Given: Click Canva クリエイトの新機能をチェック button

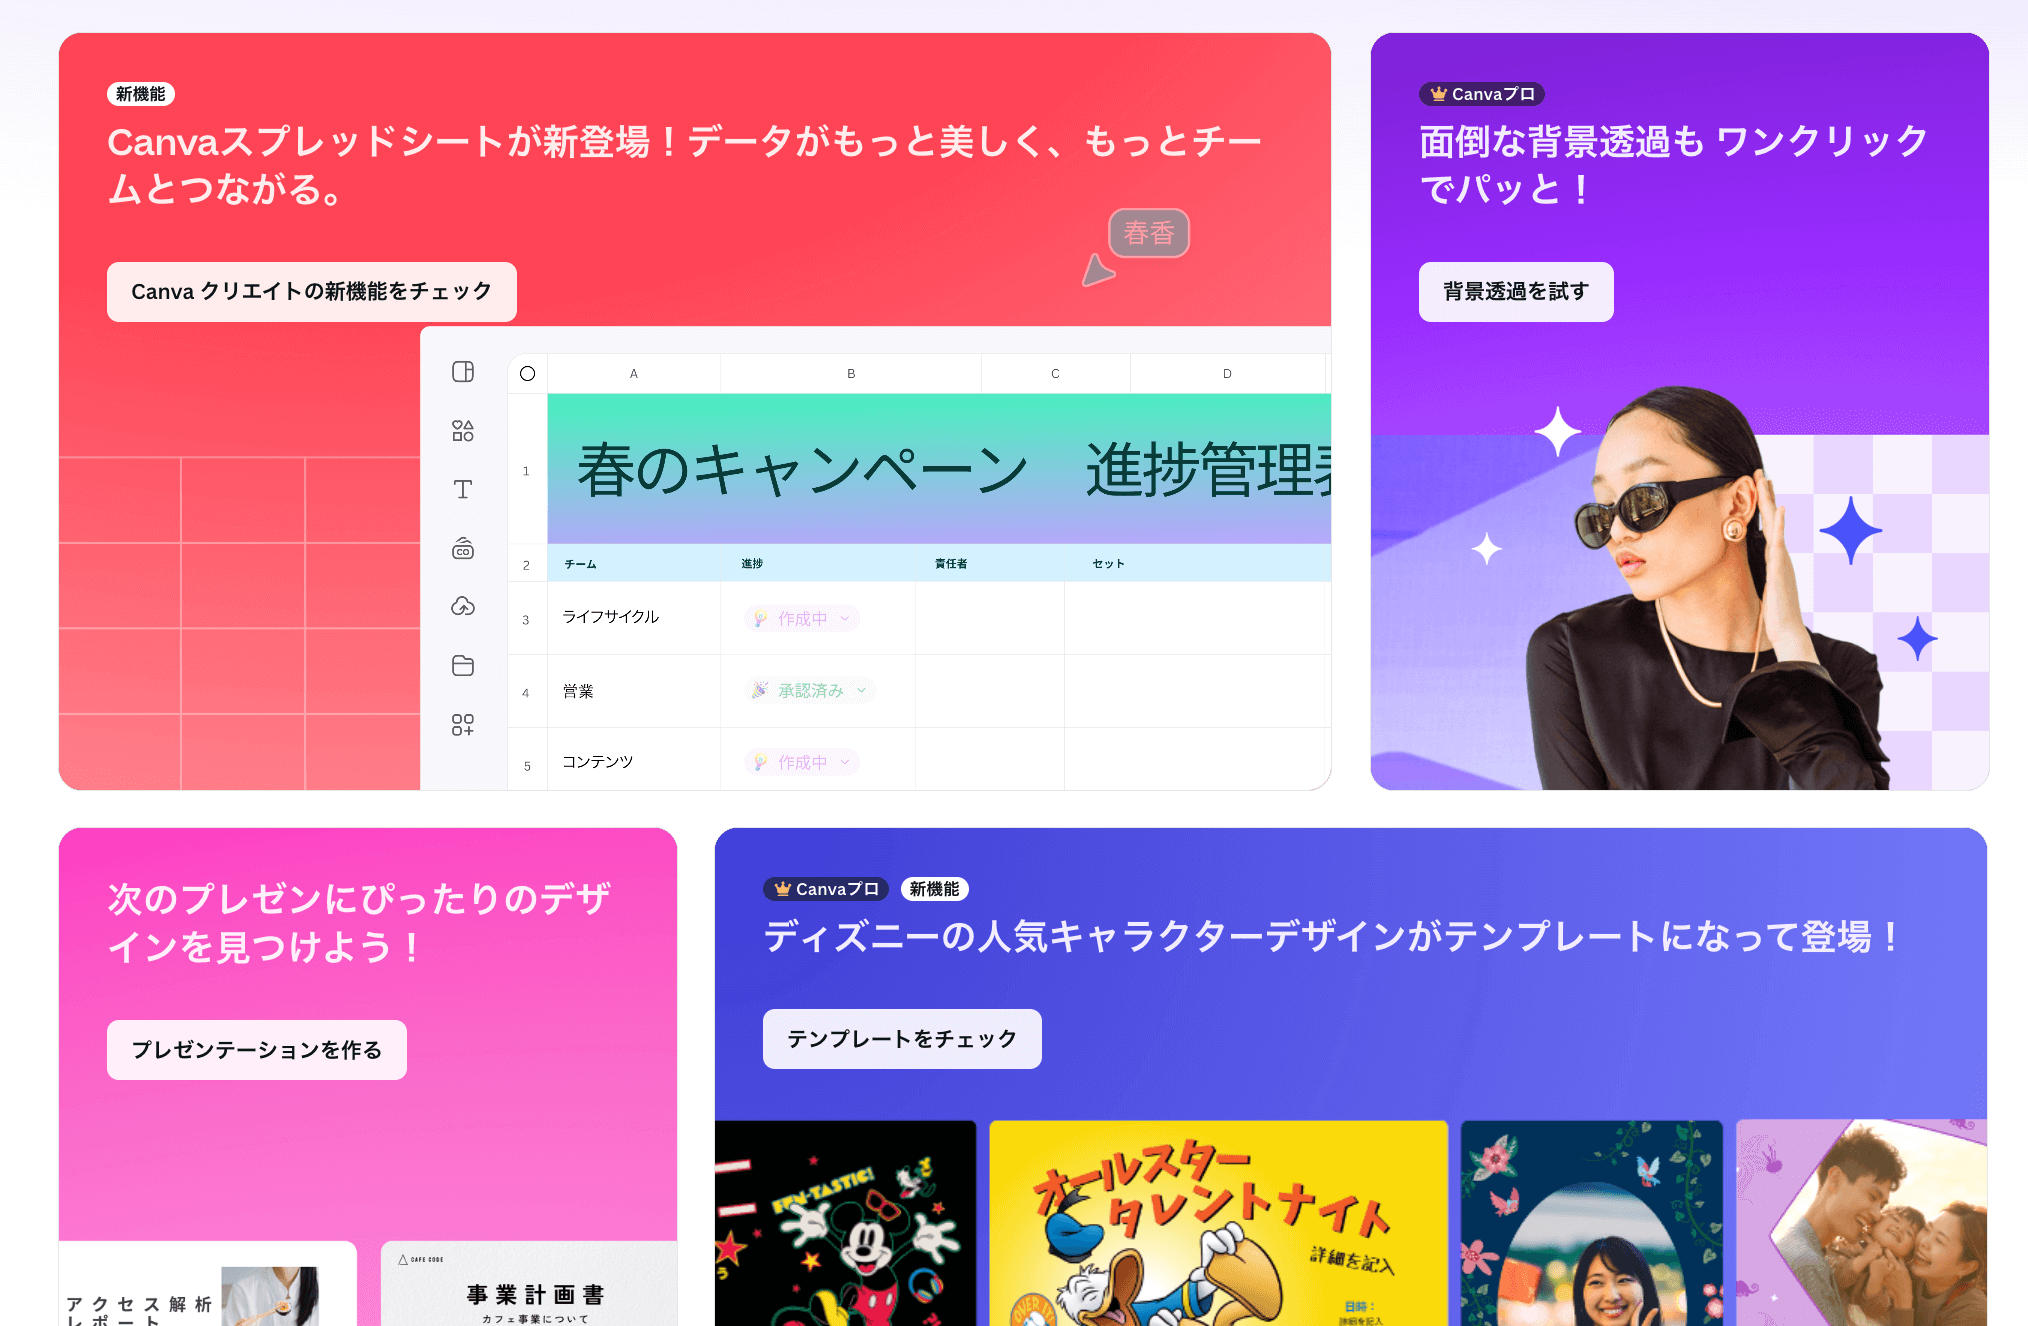Looking at the screenshot, I should coord(312,292).
